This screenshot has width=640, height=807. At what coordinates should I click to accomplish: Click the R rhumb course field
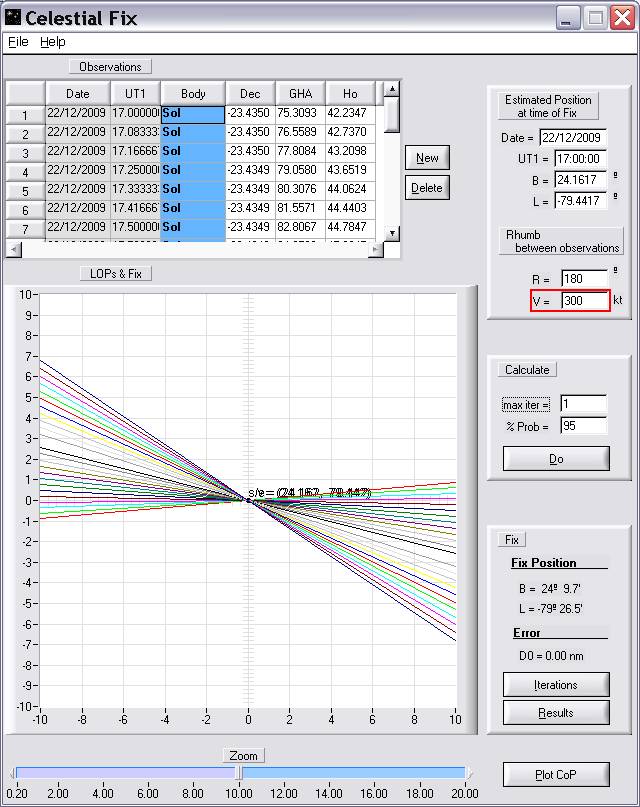pos(584,278)
